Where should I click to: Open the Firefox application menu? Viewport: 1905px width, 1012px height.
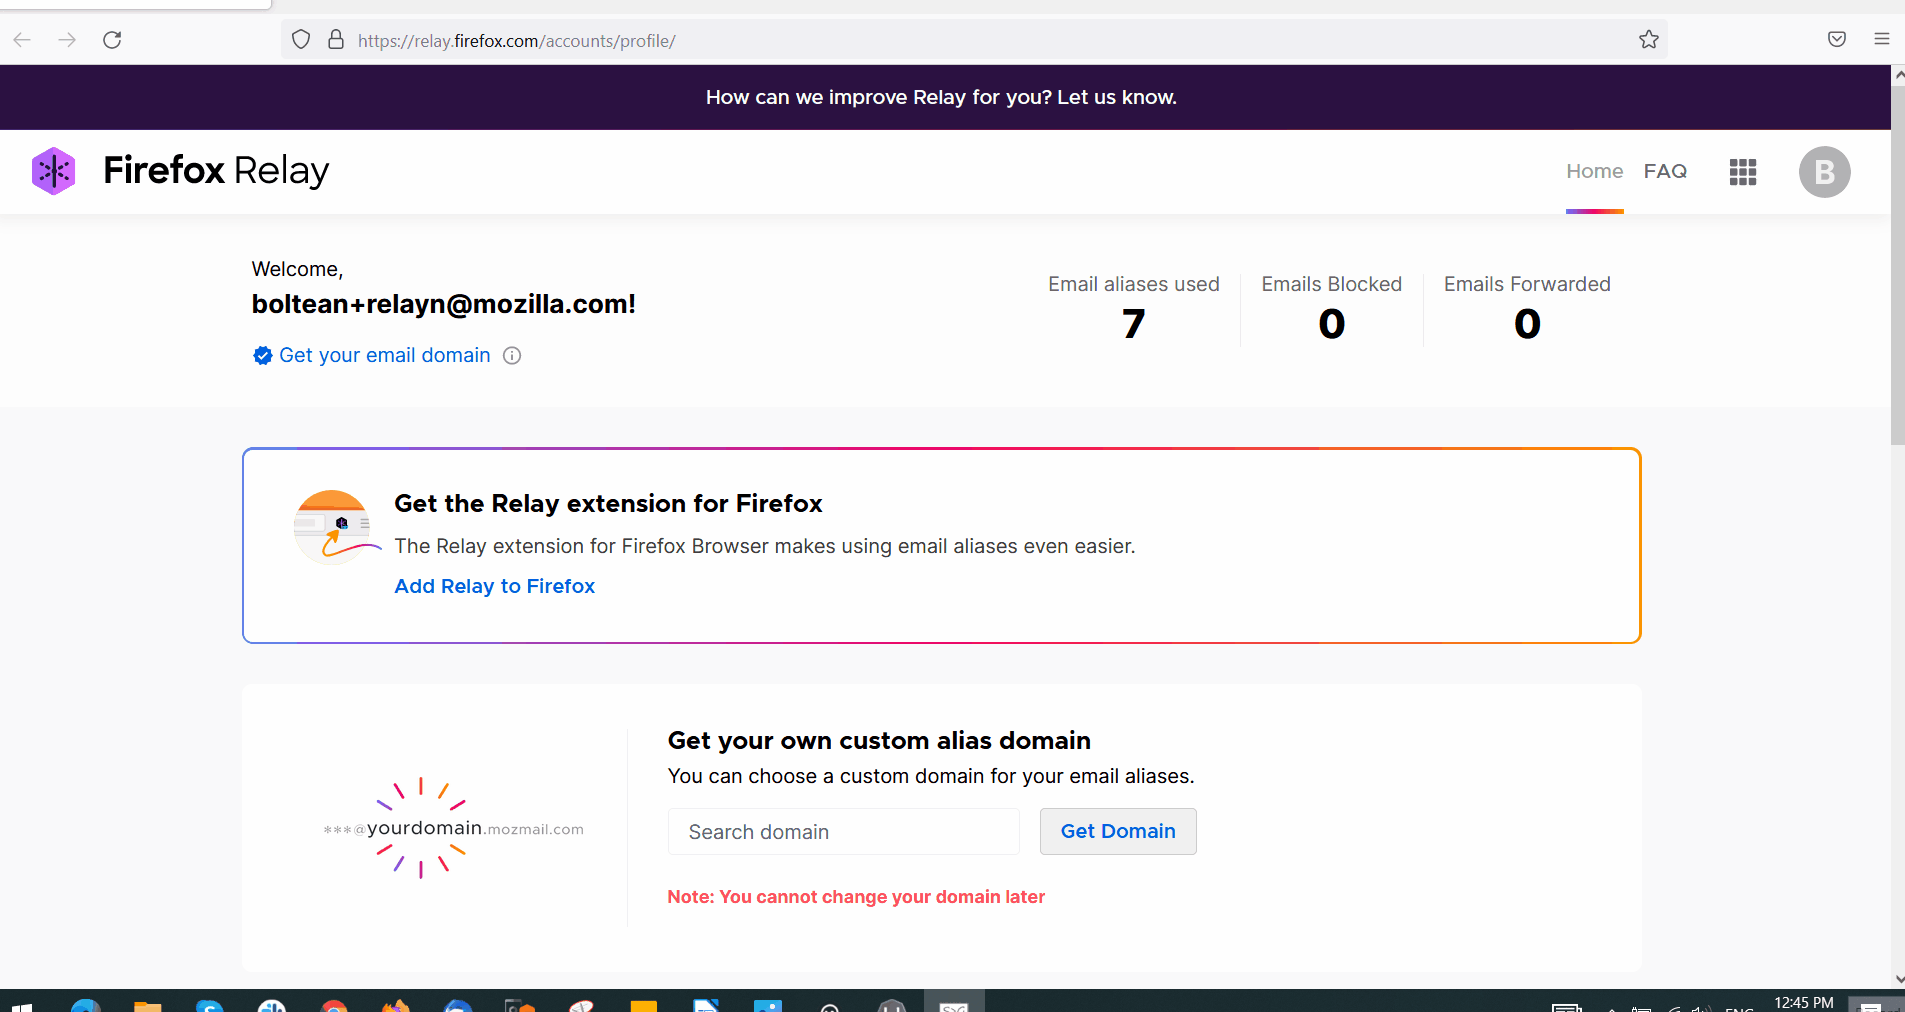pos(1881,40)
